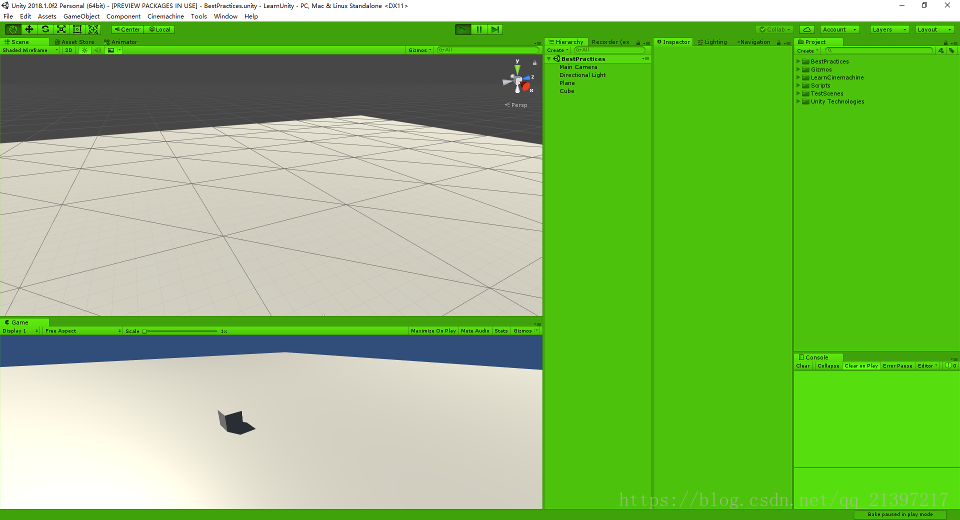Open Project Create dropdown
960x520 pixels.
pos(808,51)
